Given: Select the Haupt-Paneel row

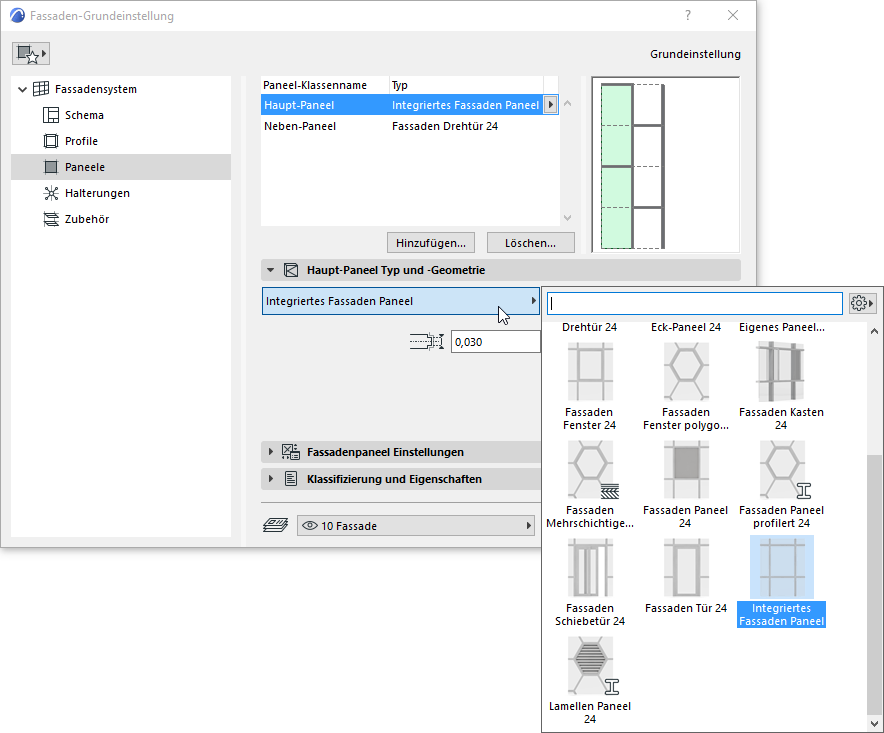Looking at the screenshot, I should 409,105.
